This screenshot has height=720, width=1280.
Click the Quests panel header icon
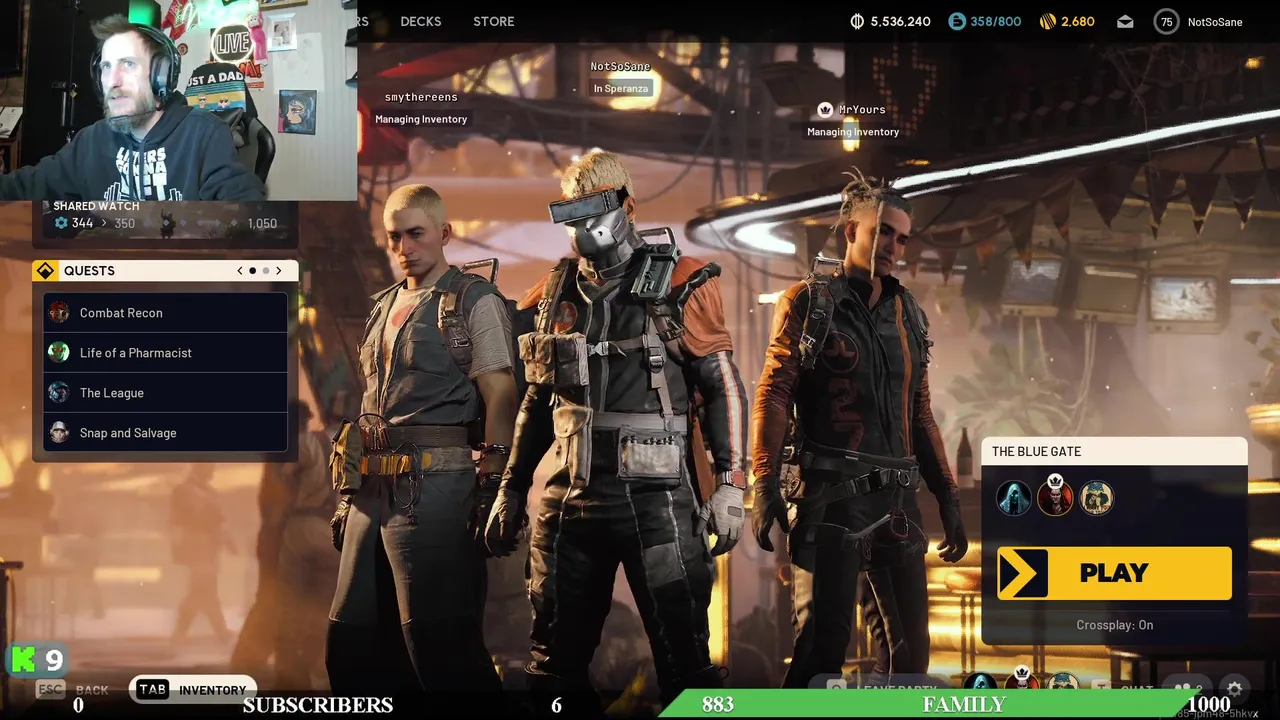45,271
